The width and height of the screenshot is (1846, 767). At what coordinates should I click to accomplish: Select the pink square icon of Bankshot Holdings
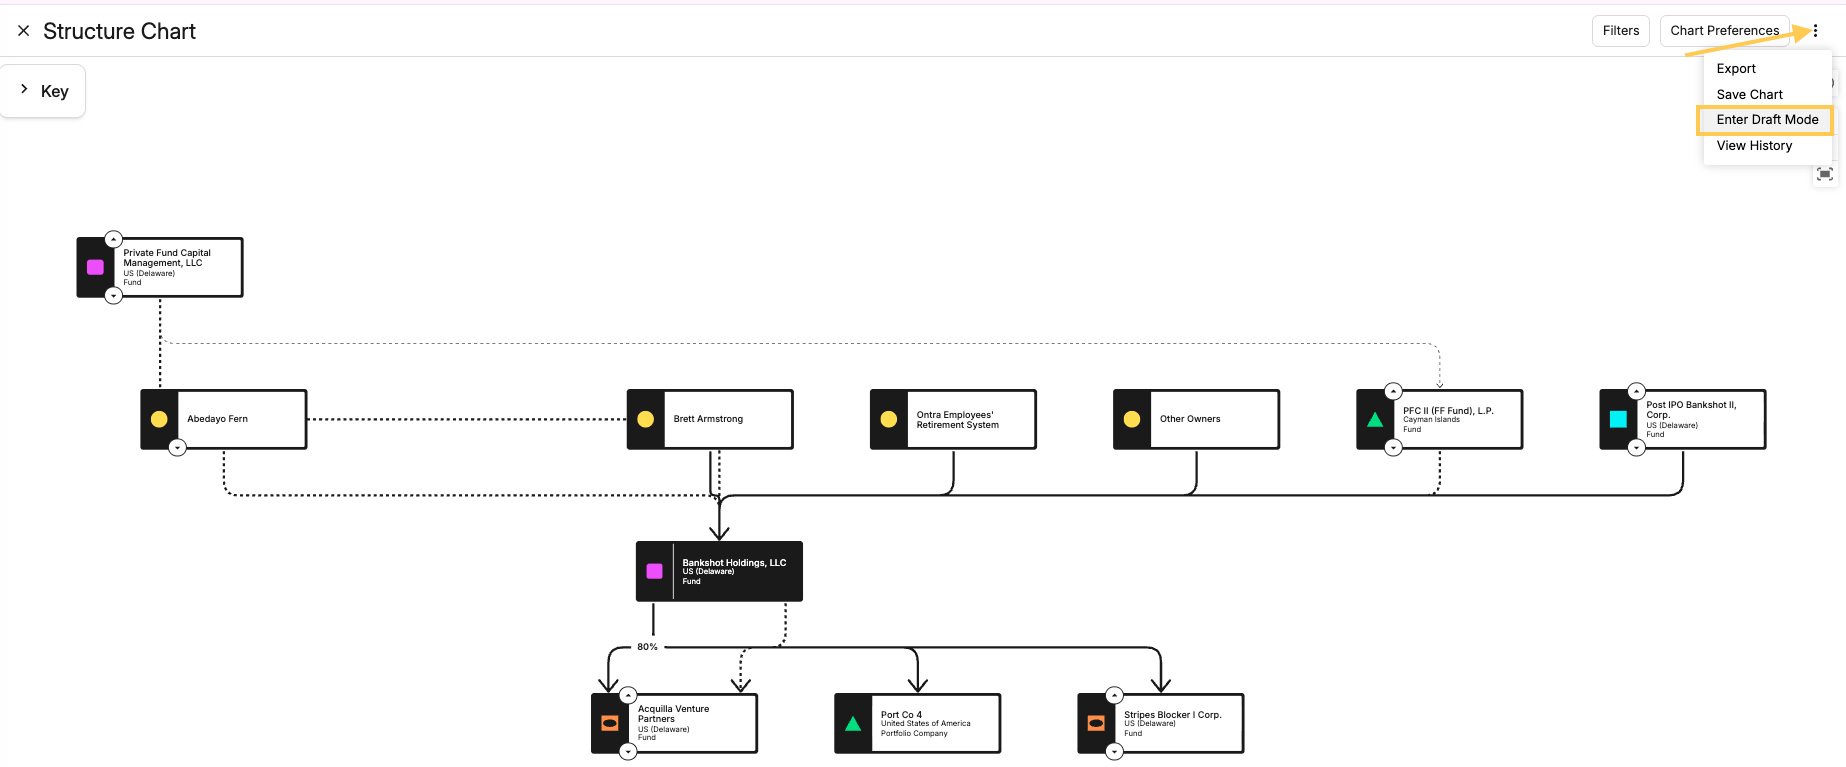(x=655, y=571)
